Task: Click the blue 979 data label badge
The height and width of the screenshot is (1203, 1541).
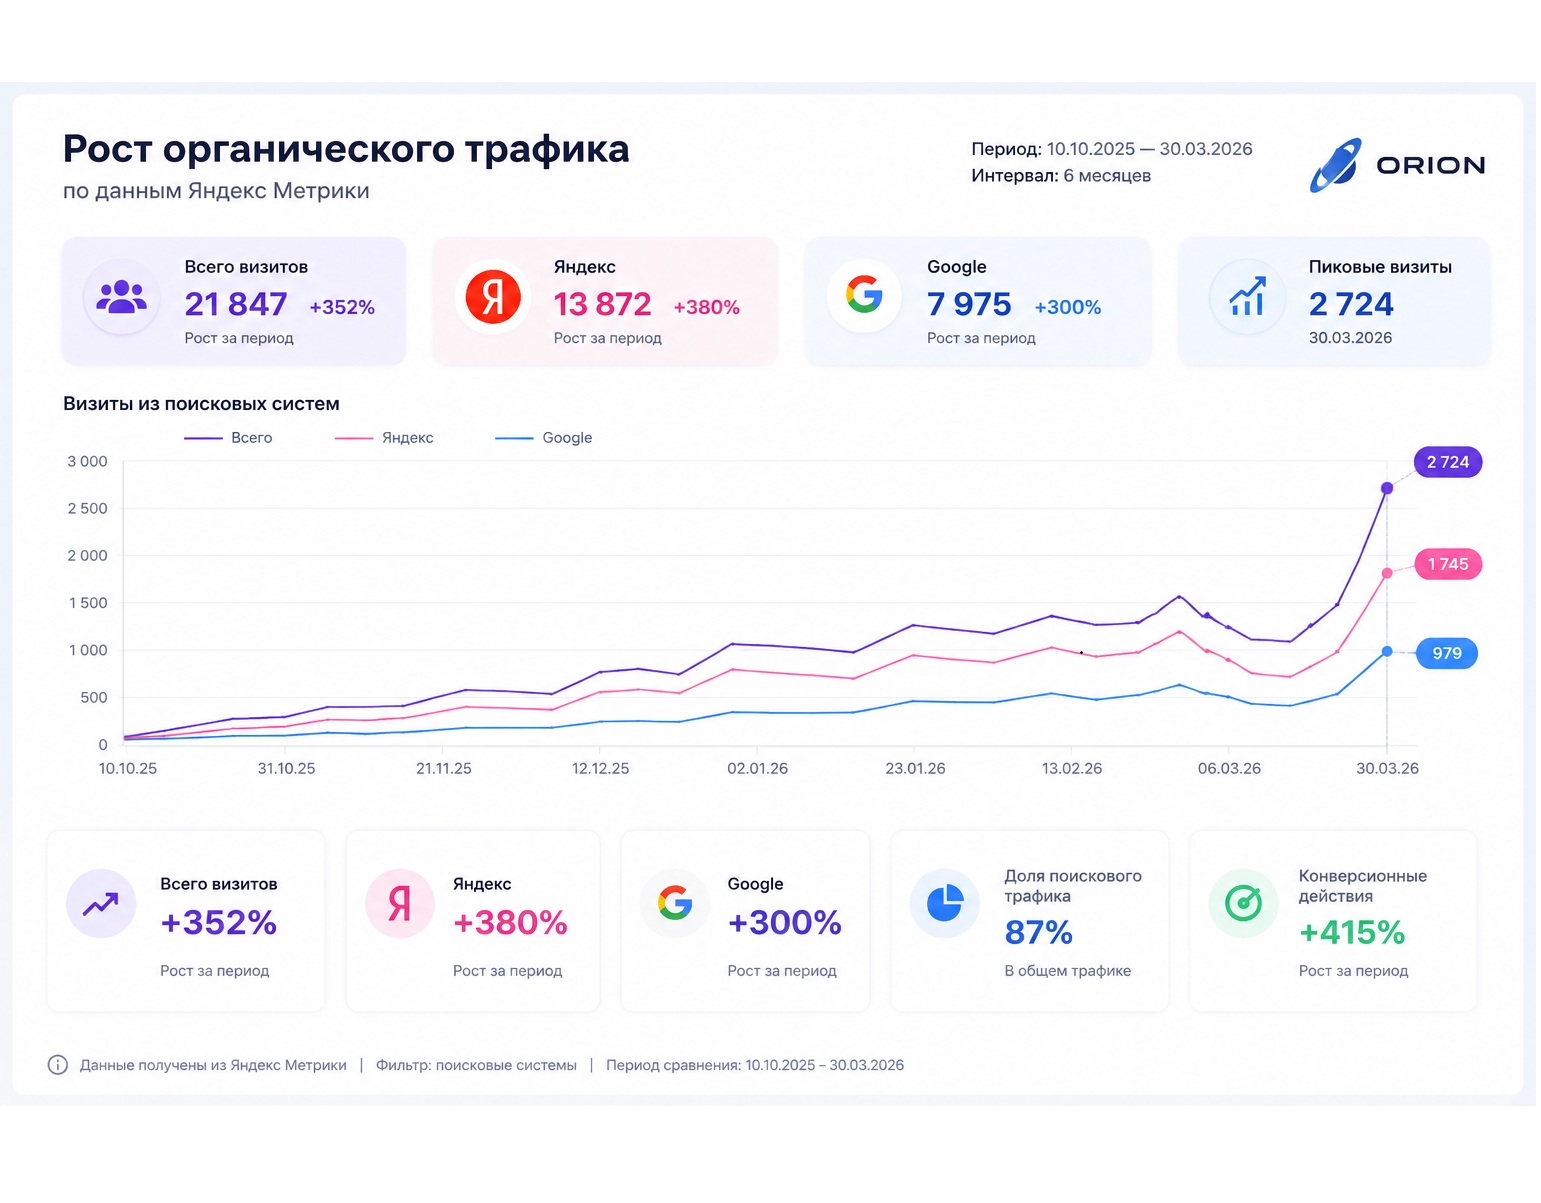Action: point(1447,653)
